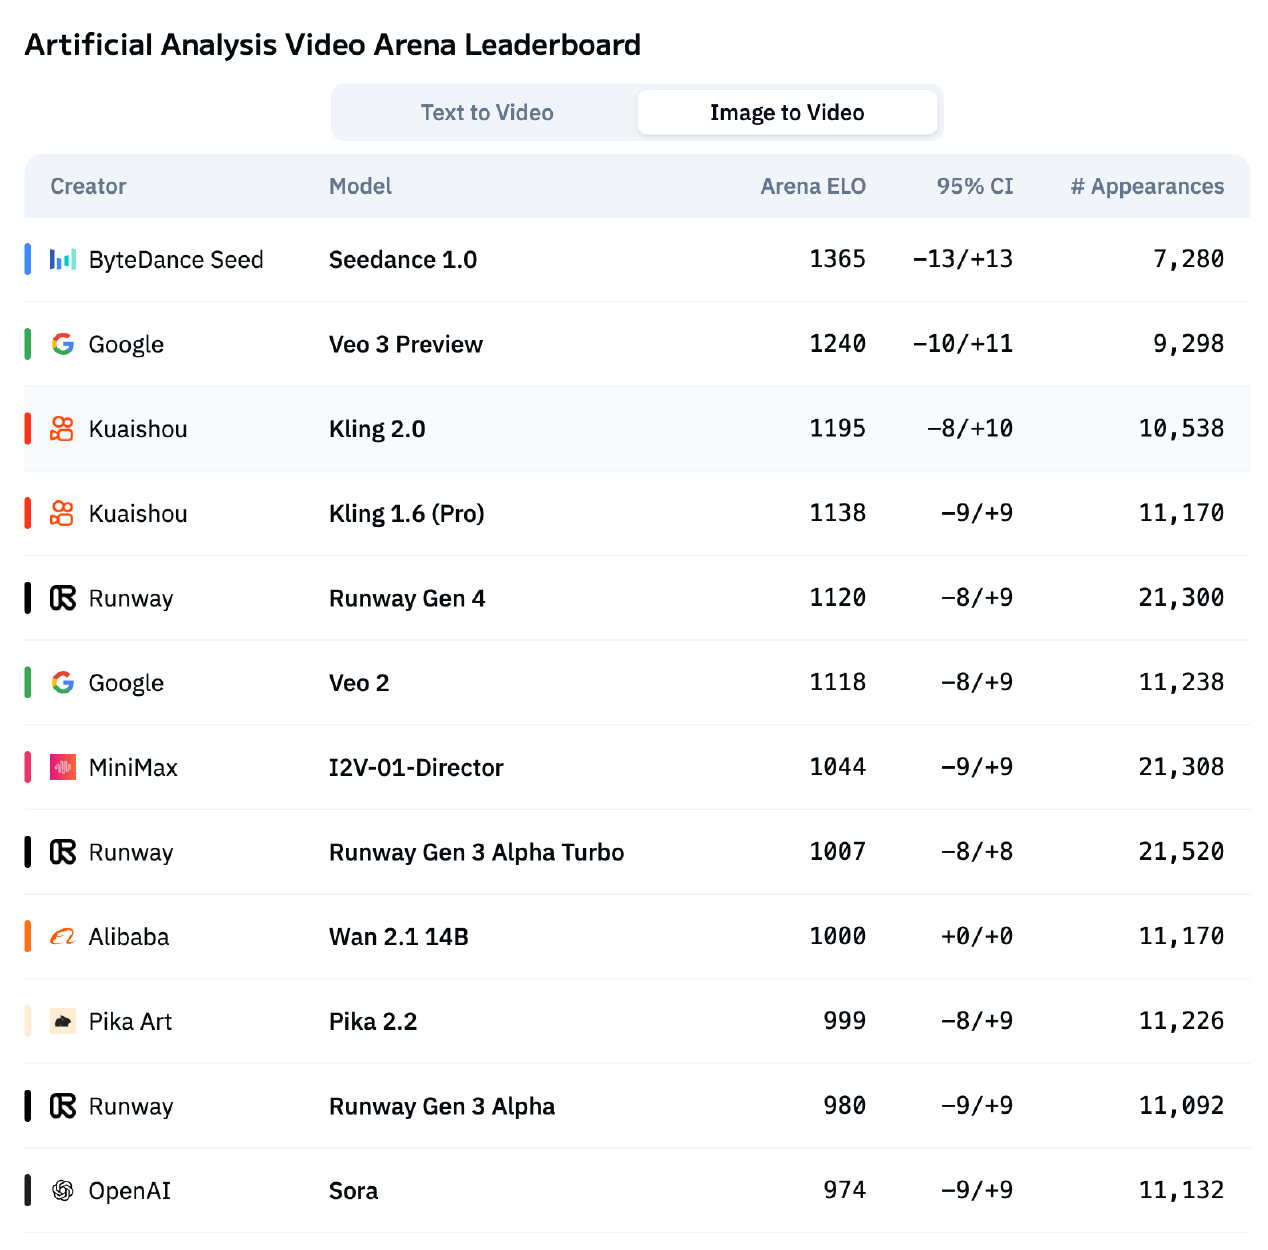Click the Alibaba creator name

pyautogui.click(x=129, y=937)
